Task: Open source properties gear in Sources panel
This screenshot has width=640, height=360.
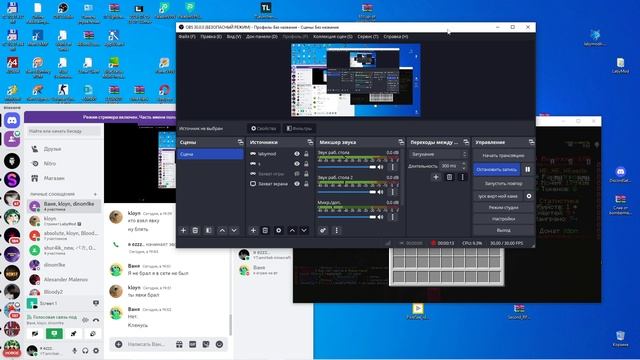Action: [x=279, y=231]
